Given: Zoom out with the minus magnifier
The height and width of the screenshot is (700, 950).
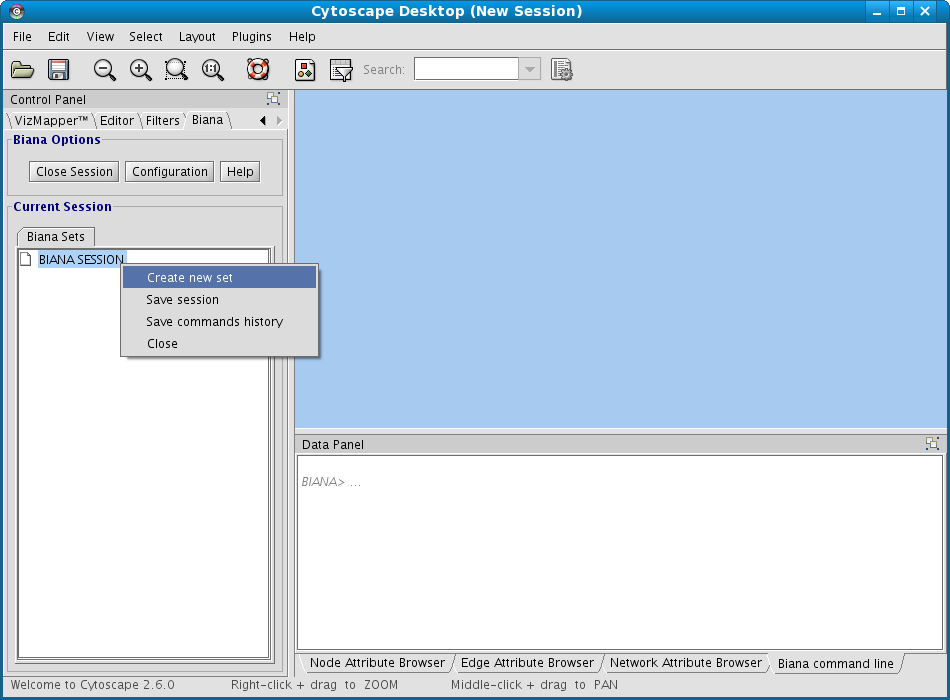Looking at the screenshot, I should [x=104, y=70].
